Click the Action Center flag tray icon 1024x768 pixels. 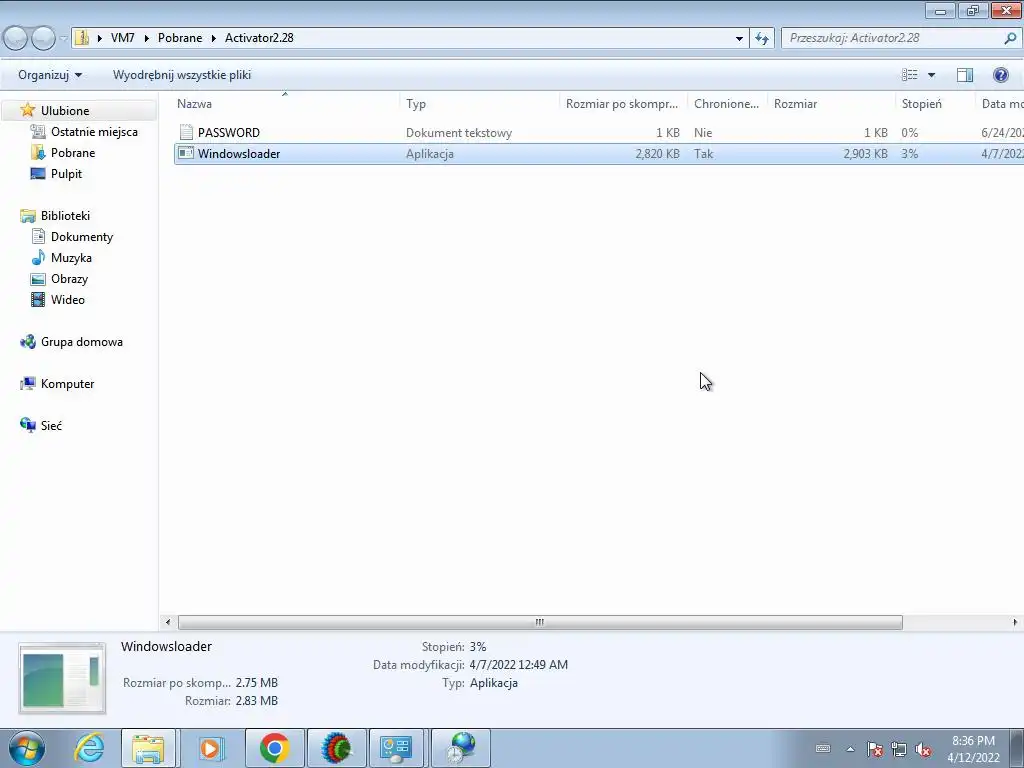[875, 749]
